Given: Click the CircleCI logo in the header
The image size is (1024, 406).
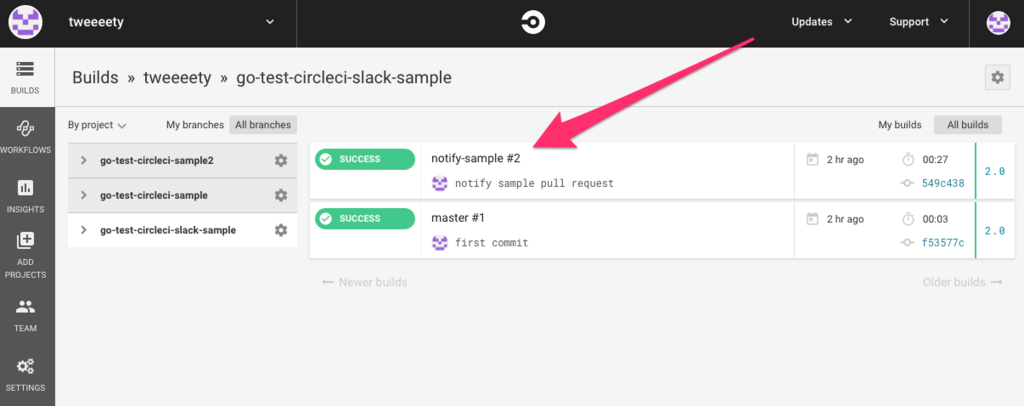Looking at the screenshot, I should 534,22.
